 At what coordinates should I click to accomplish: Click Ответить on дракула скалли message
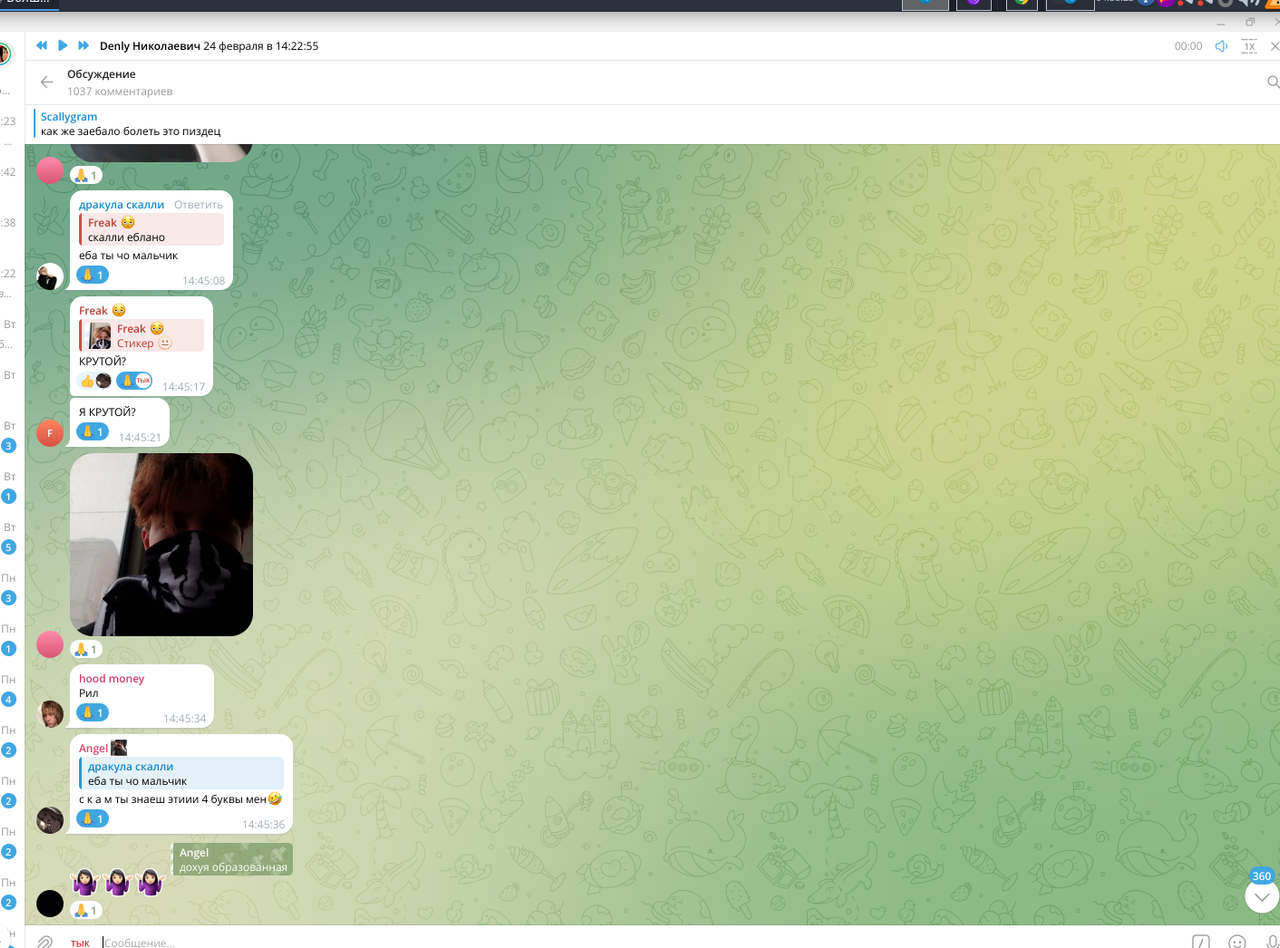[x=198, y=205]
